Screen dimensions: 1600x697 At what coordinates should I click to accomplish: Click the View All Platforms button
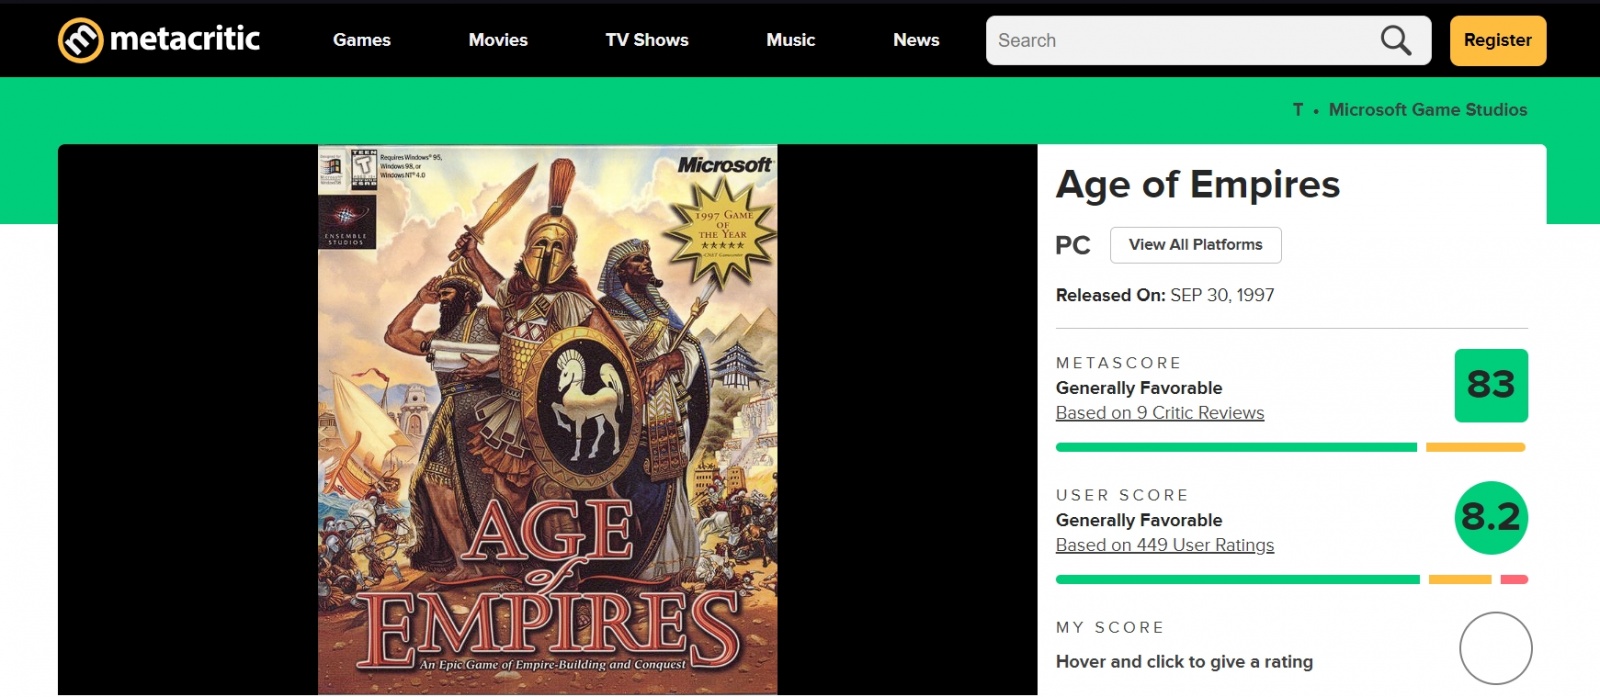coord(1195,245)
